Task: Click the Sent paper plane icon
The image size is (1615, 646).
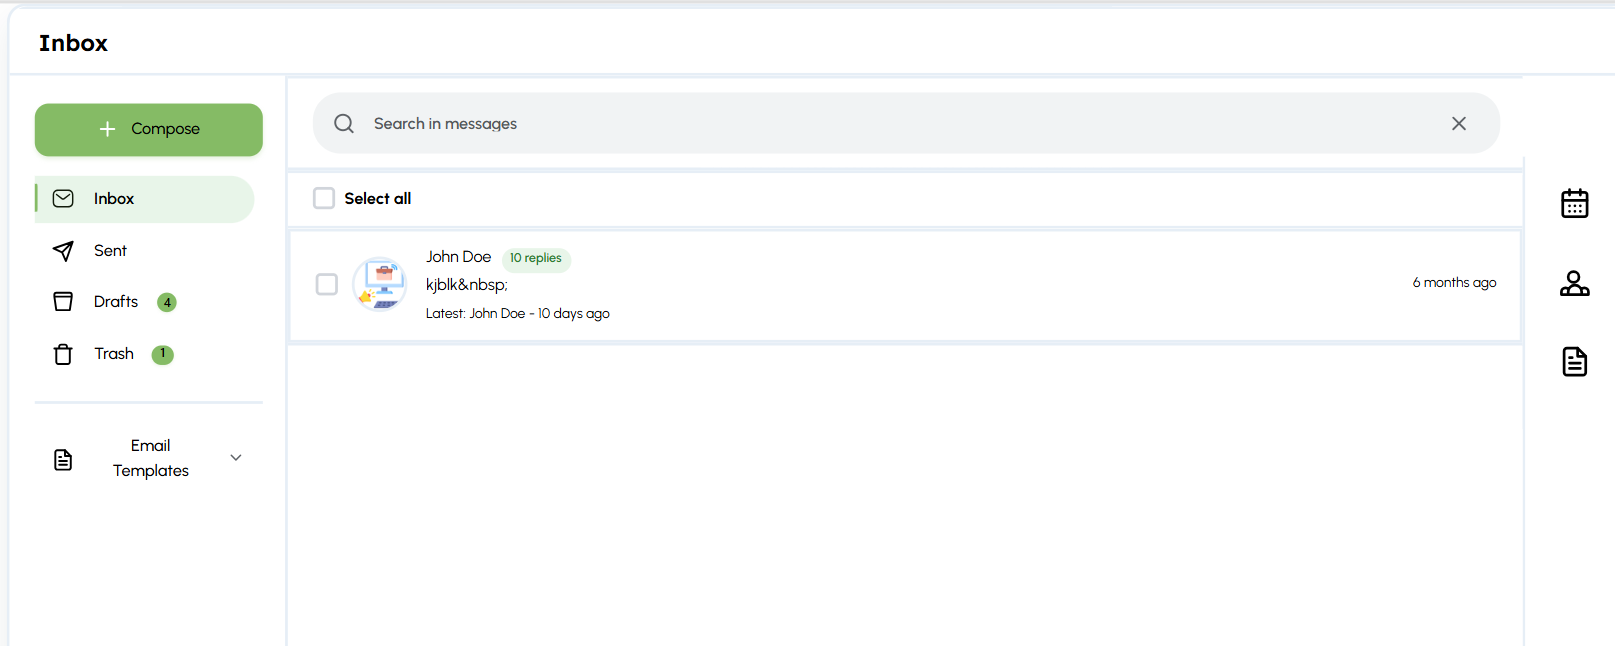Action: pyautogui.click(x=63, y=251)
